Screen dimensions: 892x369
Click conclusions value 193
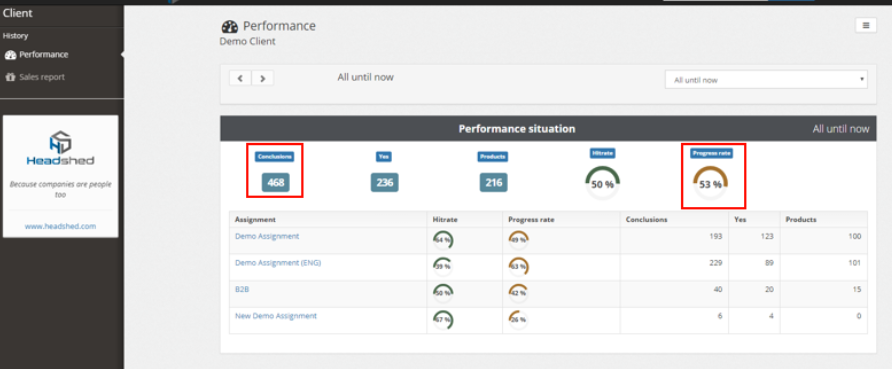[716, 236]
